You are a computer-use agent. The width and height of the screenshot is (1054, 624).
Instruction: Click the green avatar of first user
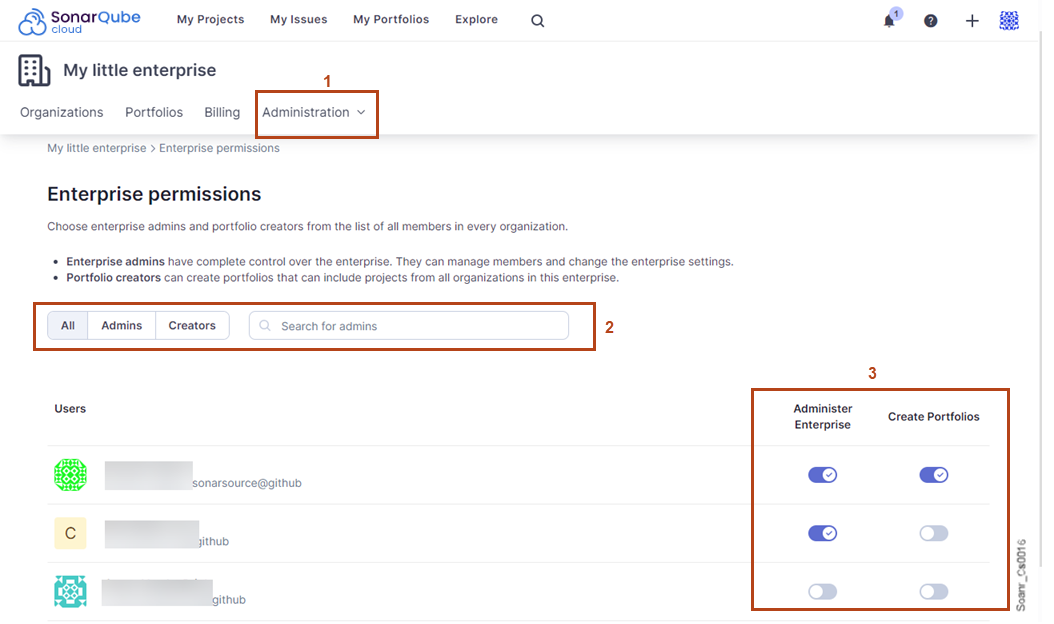[x=70, y=475]
